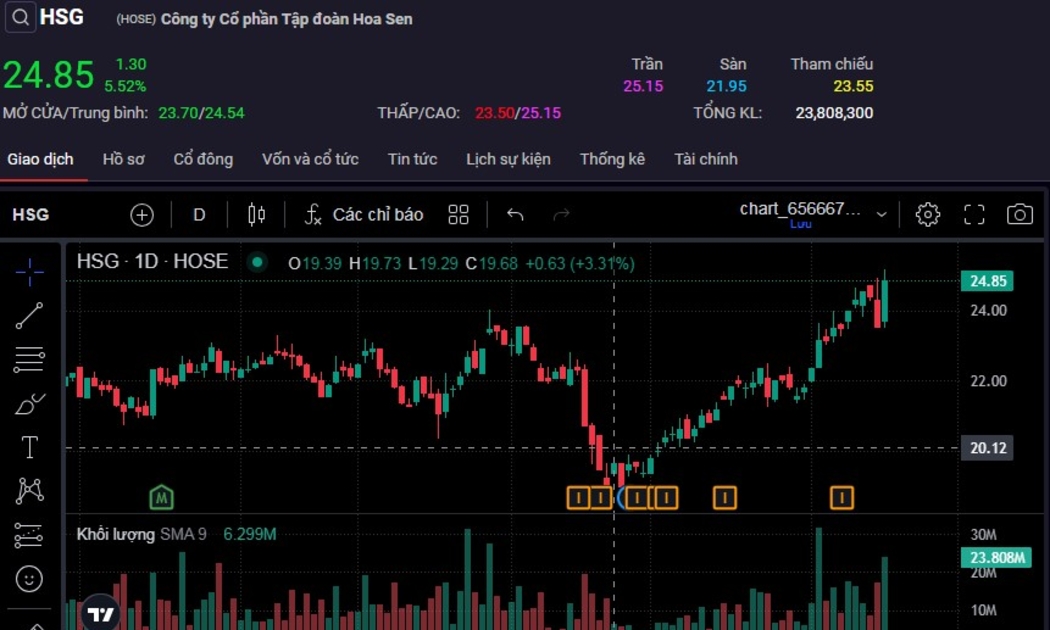The image size is (1050, 630).
Task: Add symbol to compare with plus button
Action: click(x=142, y=215)
